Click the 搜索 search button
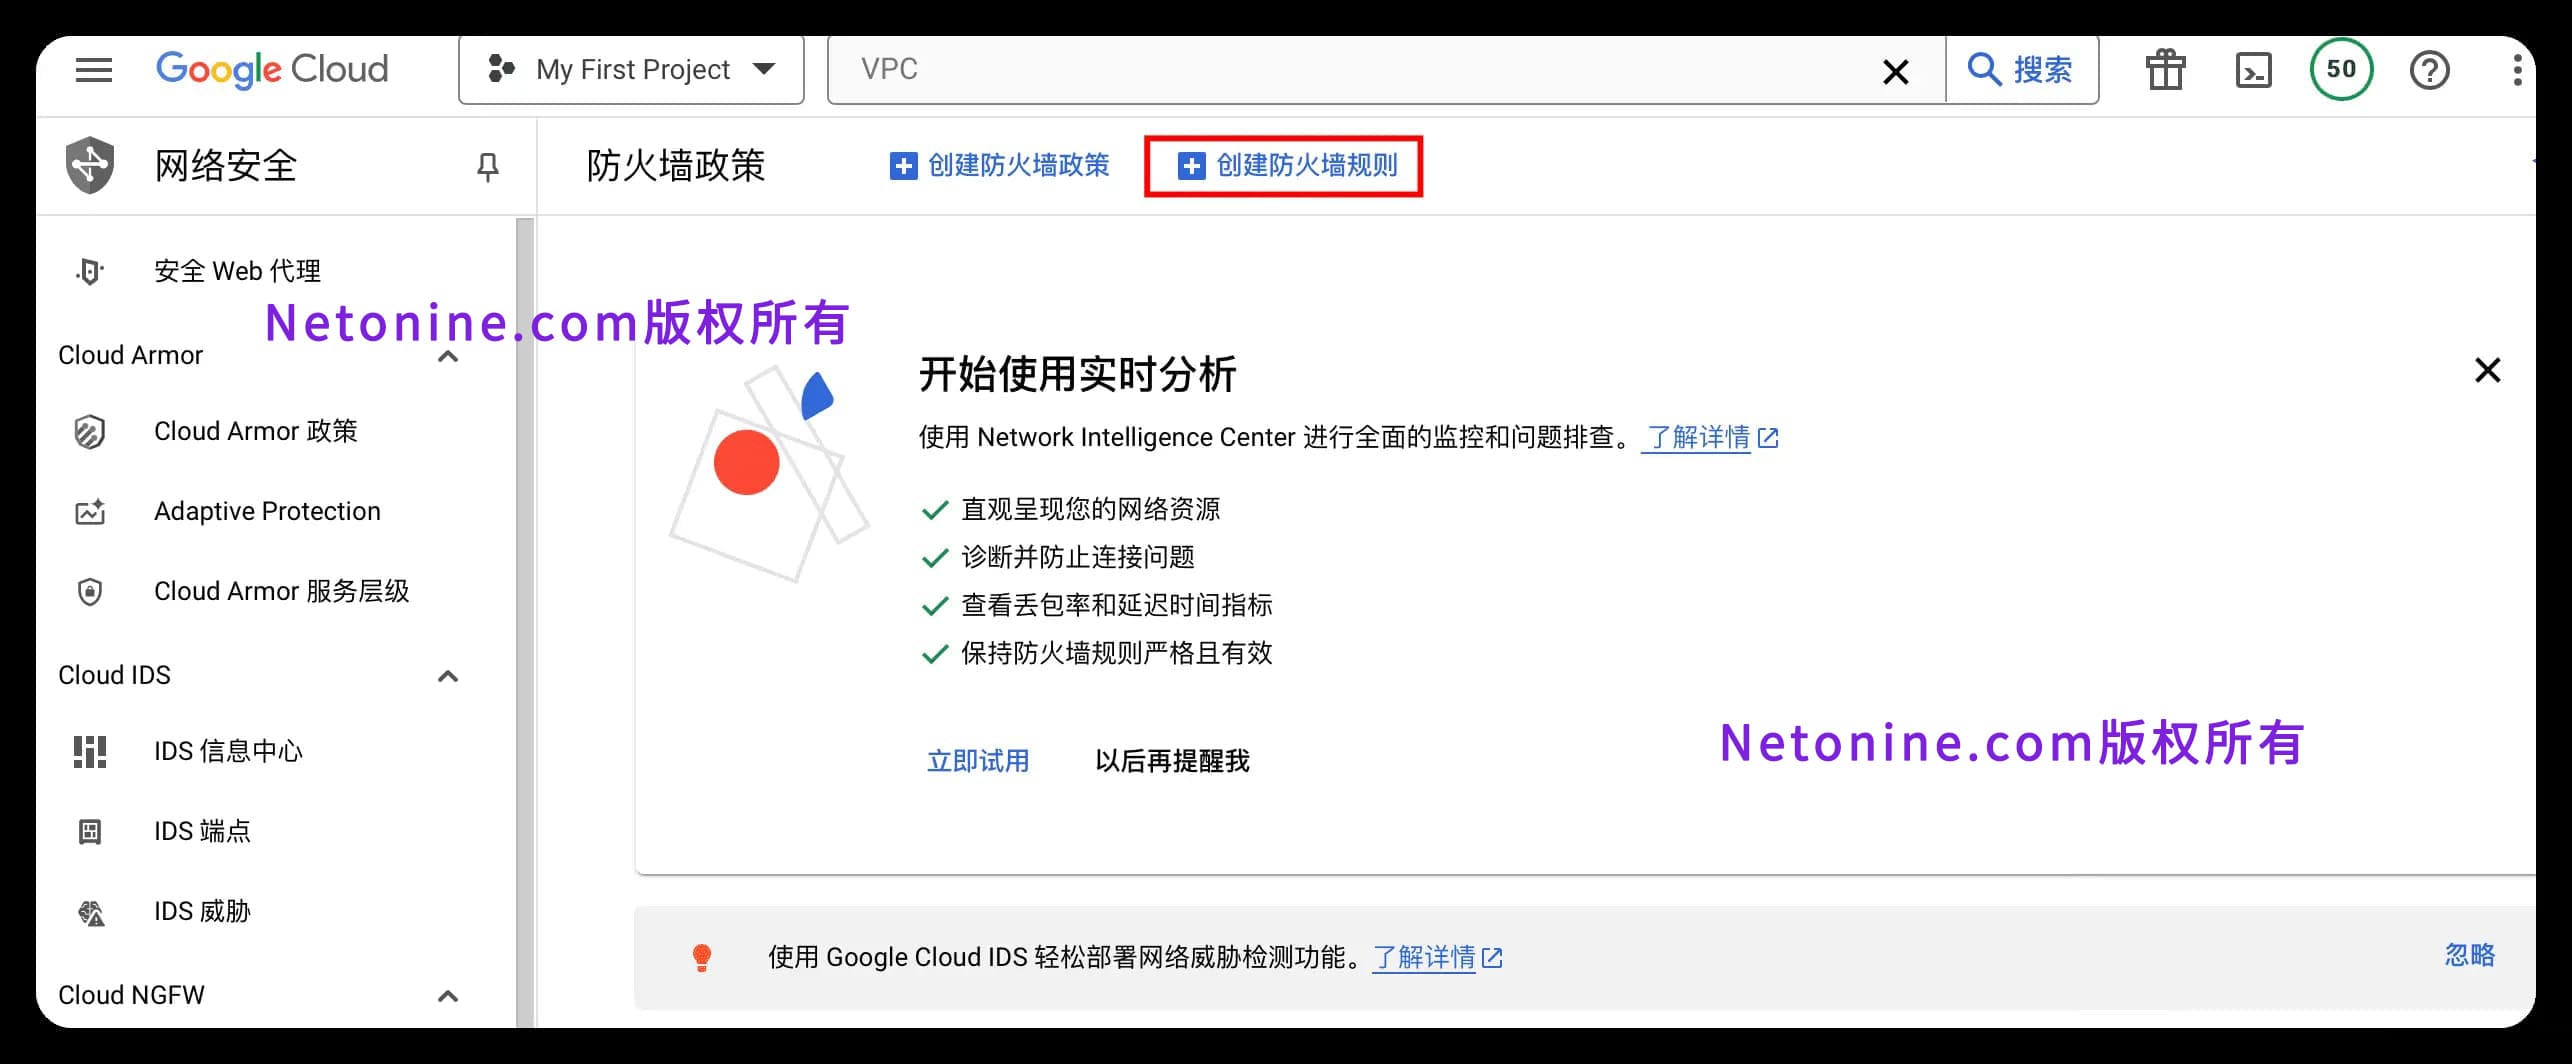Screen dimensions: 2572x1064 pos(2021,70)
